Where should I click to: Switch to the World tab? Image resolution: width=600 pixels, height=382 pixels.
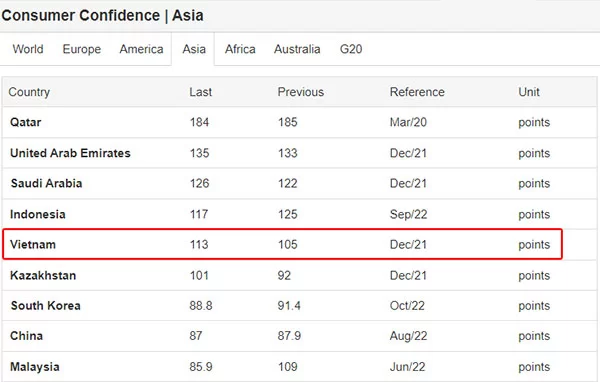pos(28,49)
